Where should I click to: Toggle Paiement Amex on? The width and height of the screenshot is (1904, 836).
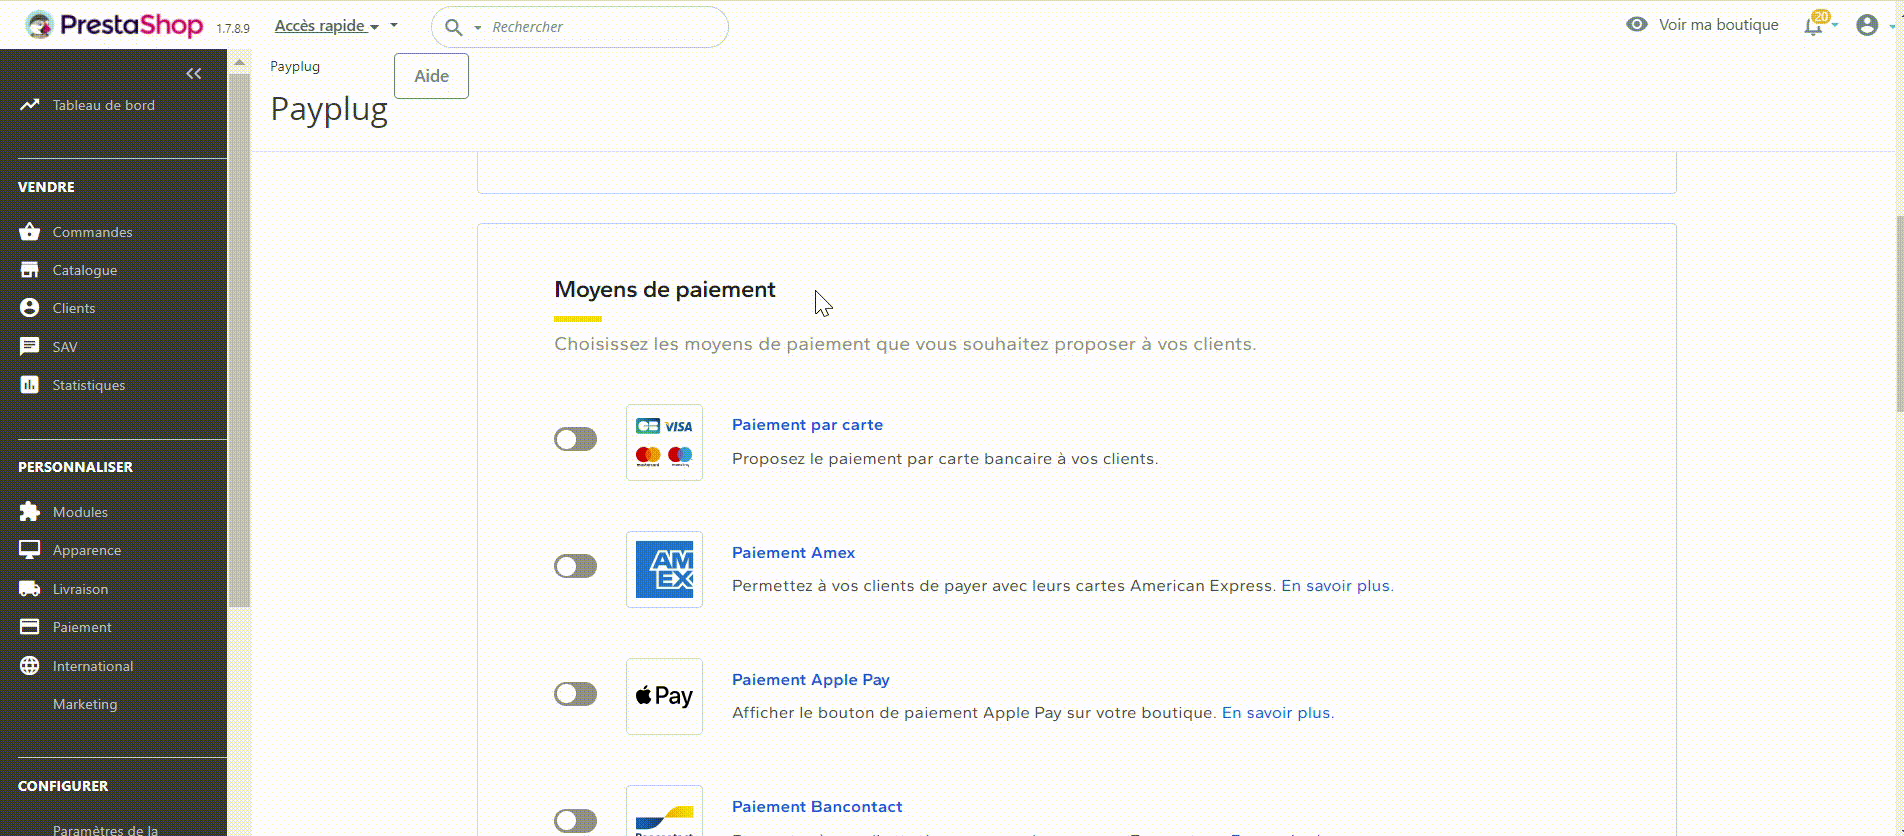pyautogui.click(x=575, y=566)
